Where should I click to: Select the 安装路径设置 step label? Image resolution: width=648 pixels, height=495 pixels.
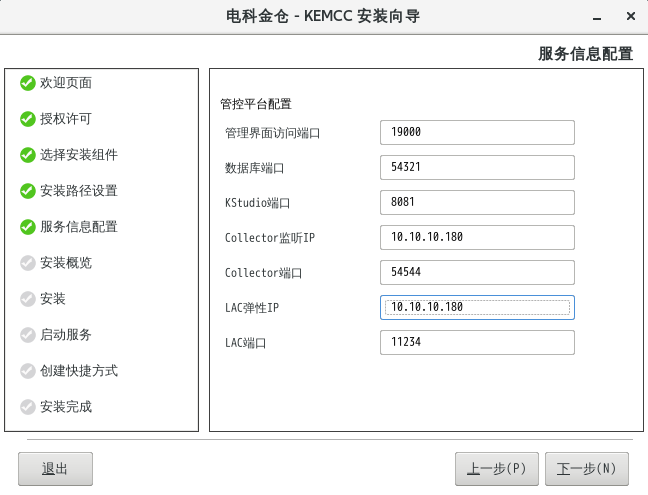[79, 191]
